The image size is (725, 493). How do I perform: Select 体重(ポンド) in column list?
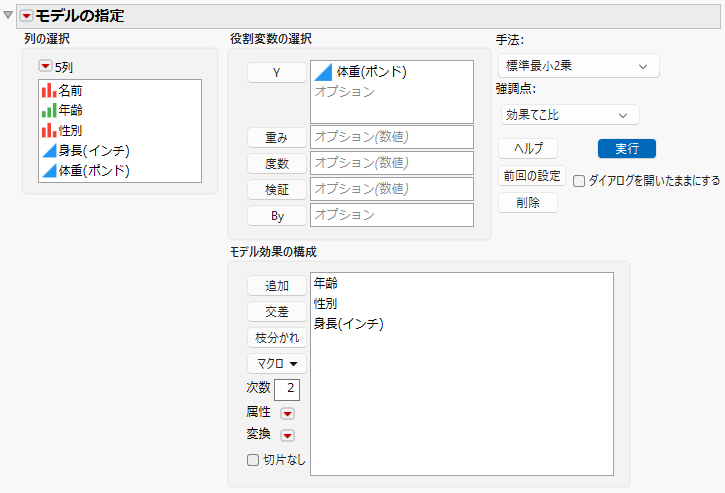(120, 171)
